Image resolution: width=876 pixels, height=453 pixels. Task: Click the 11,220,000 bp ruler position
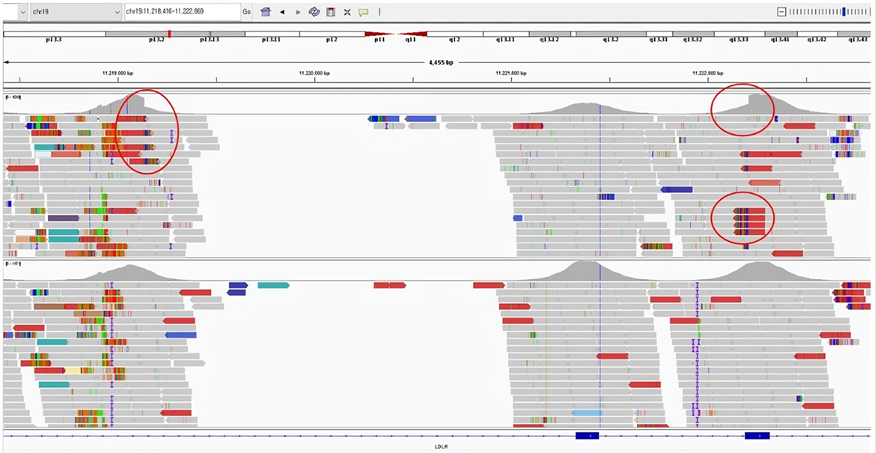(315, 73)
